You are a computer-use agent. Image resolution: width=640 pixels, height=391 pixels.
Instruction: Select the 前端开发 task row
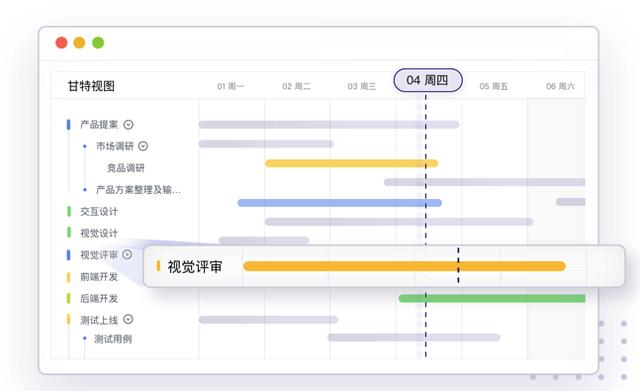[99, 277]
